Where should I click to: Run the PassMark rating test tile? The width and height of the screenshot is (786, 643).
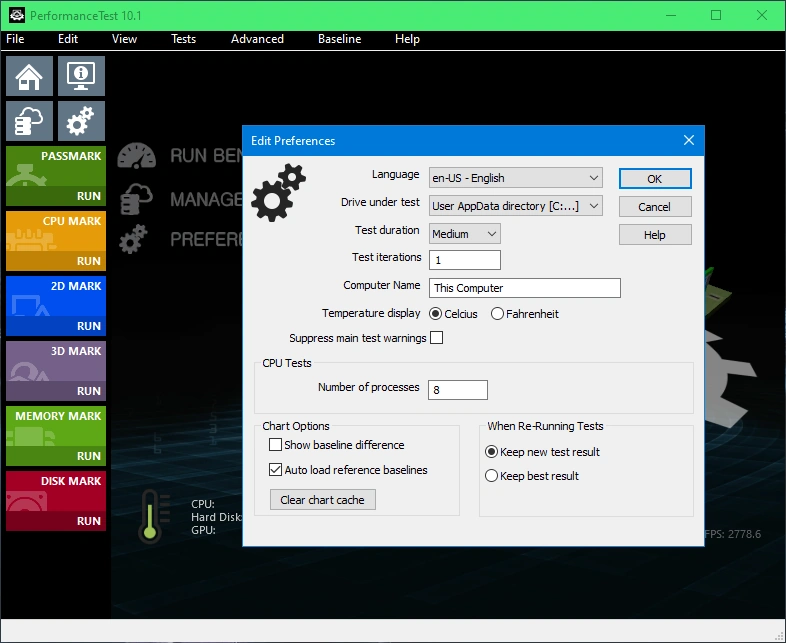coord(56,176)
